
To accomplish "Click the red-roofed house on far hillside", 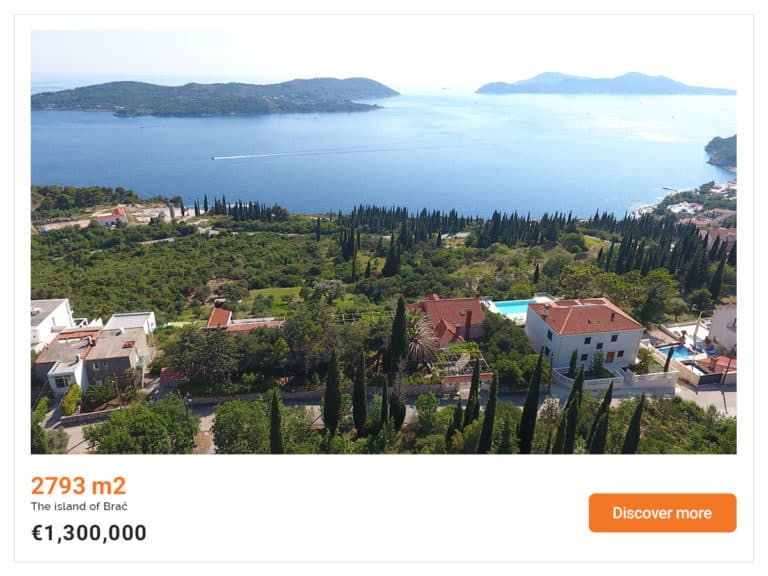I will pos(111,216).
